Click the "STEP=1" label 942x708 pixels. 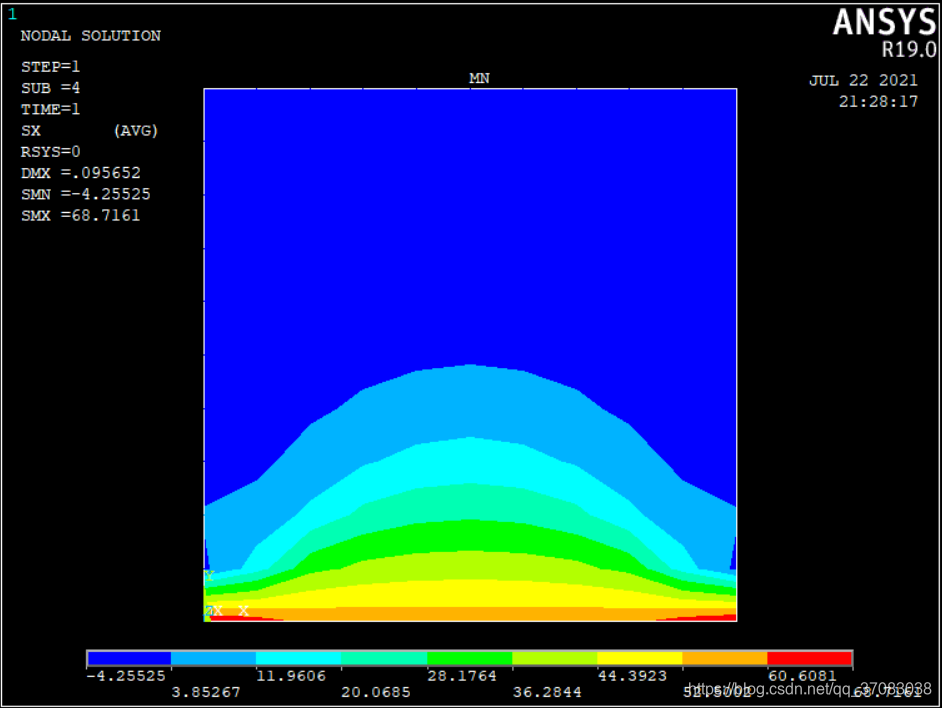tap(50, 67)
